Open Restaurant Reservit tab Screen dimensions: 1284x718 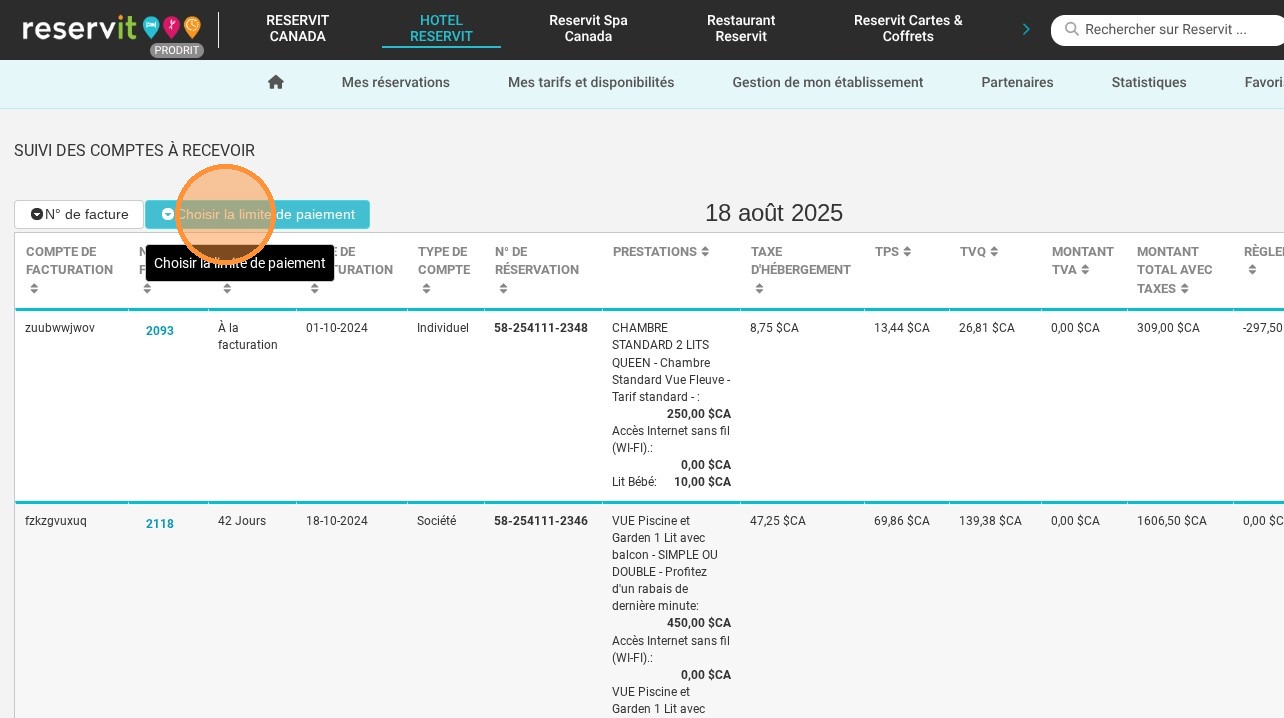click(741, 28)
